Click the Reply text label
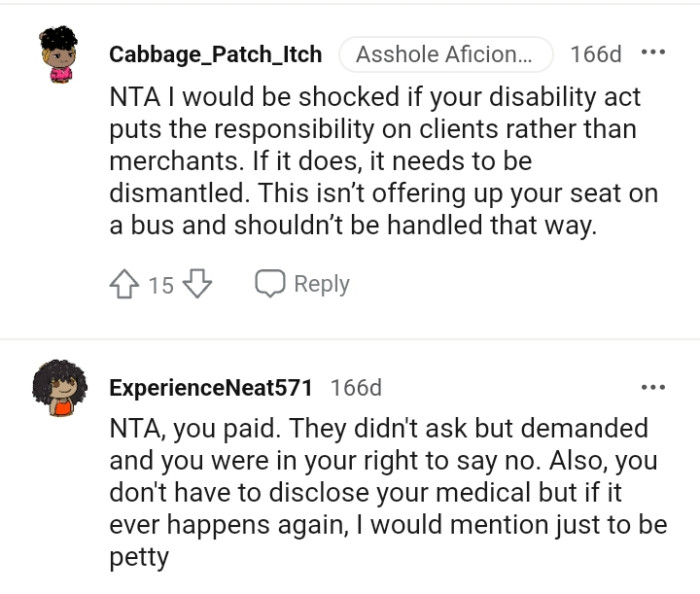 [x=321, y=284]
